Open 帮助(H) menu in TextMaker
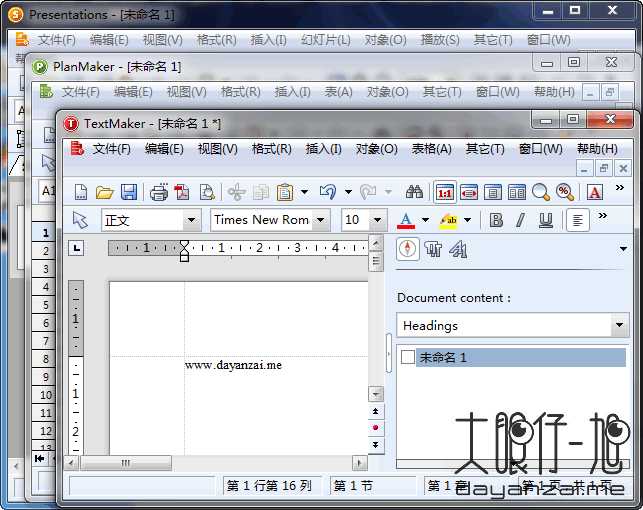The width and height of the screenshot is (643, 510). click(597, 149)
